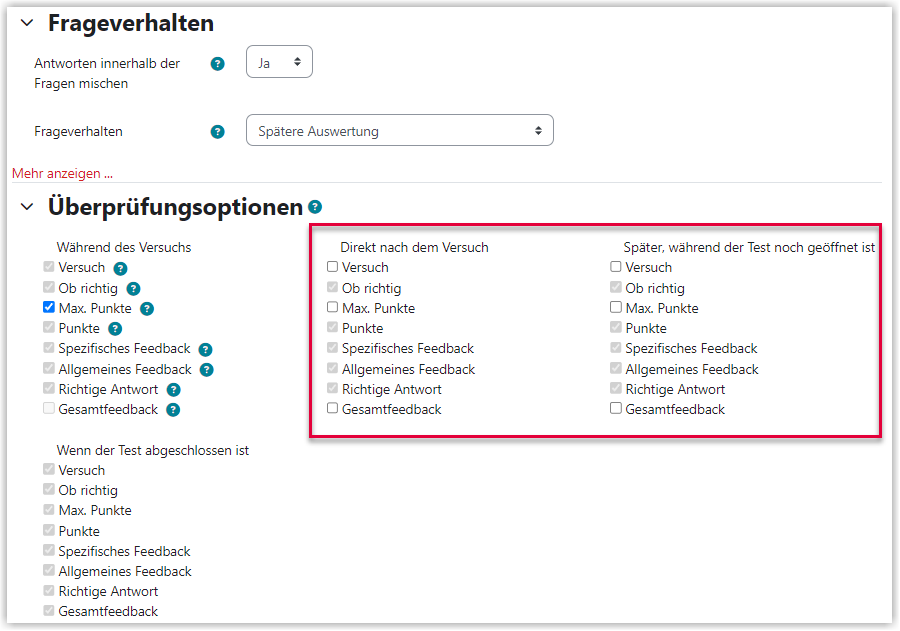
Task: Click help icon beside Gesamtfeedback
Action: pos(173,410)
